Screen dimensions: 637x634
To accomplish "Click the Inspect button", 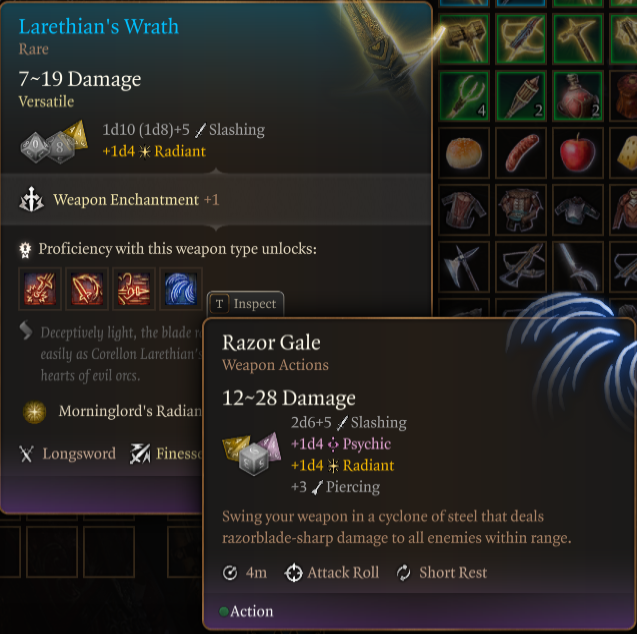I will (245, 304).
